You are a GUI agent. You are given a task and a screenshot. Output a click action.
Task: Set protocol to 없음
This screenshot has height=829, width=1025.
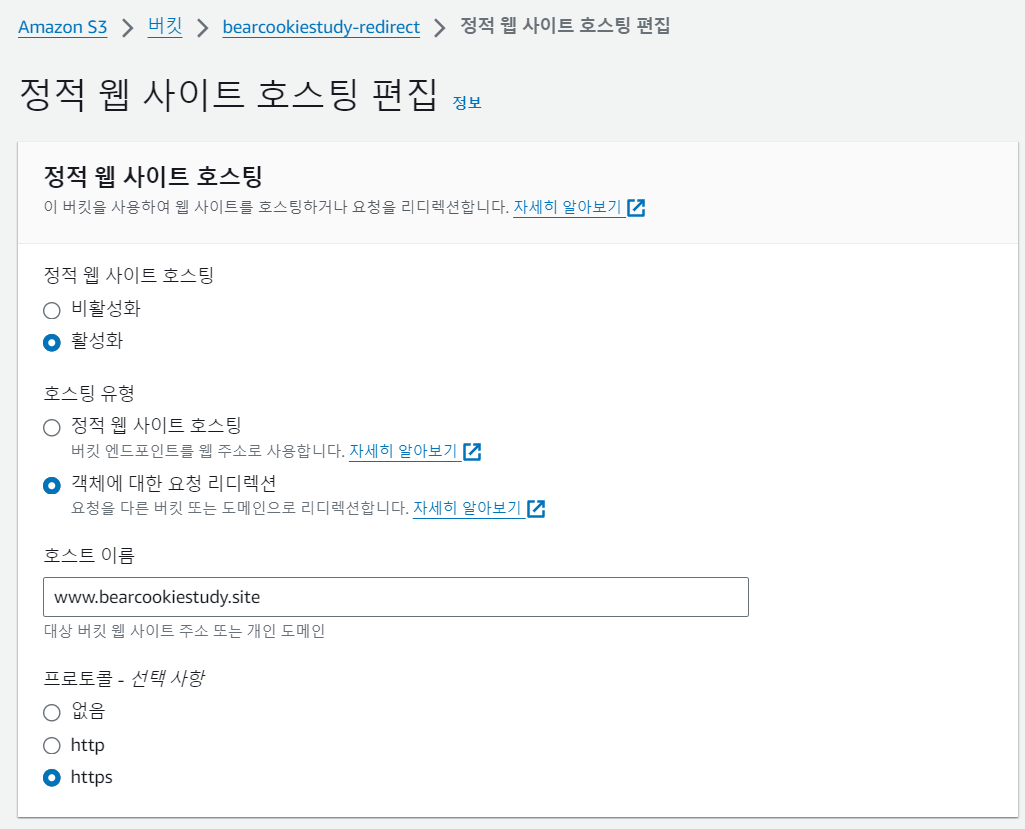[x=52, y=712]
